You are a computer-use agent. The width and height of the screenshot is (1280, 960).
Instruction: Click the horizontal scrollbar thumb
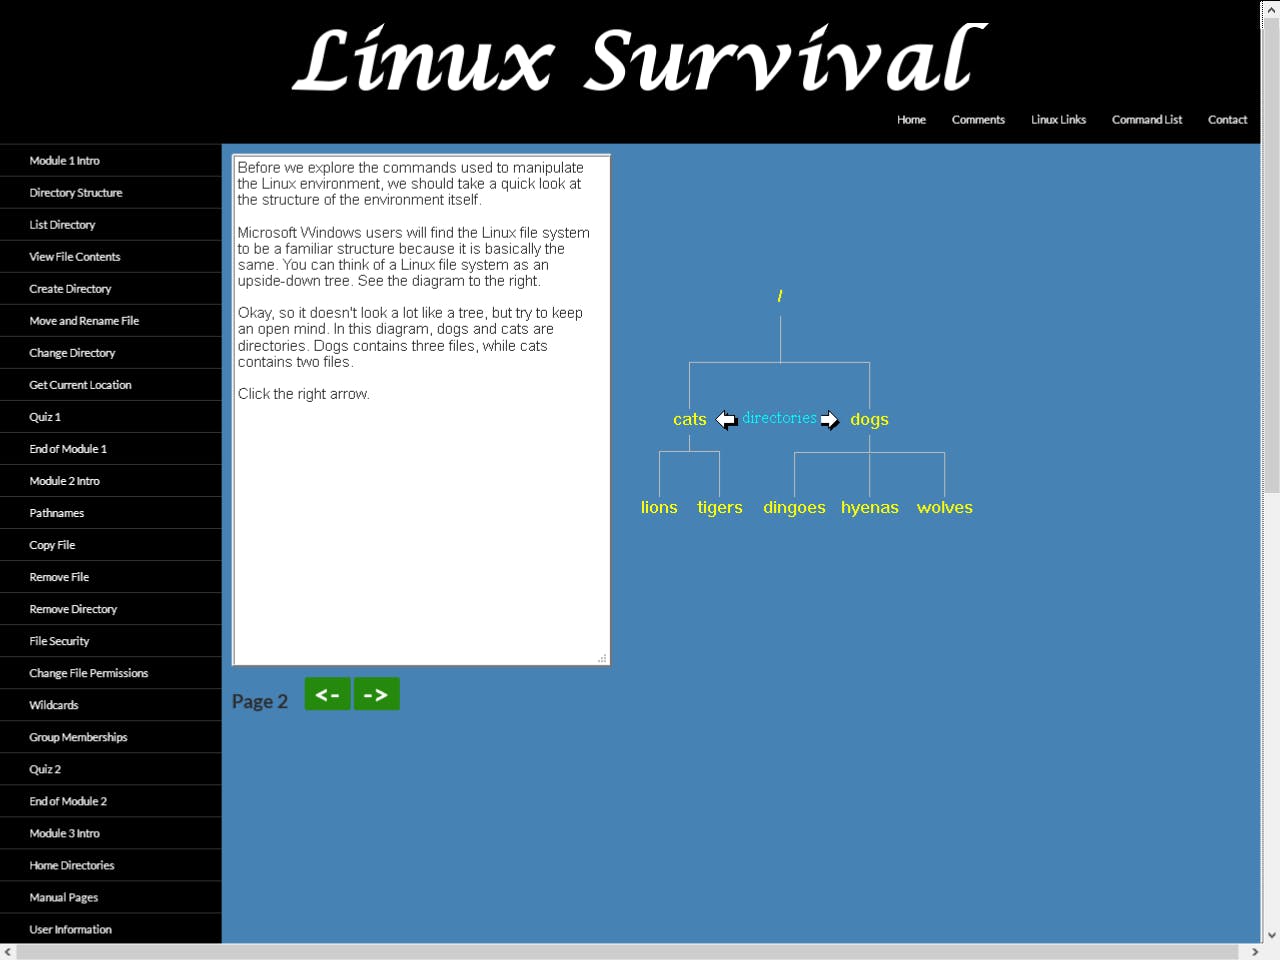(x=628, y=952)
